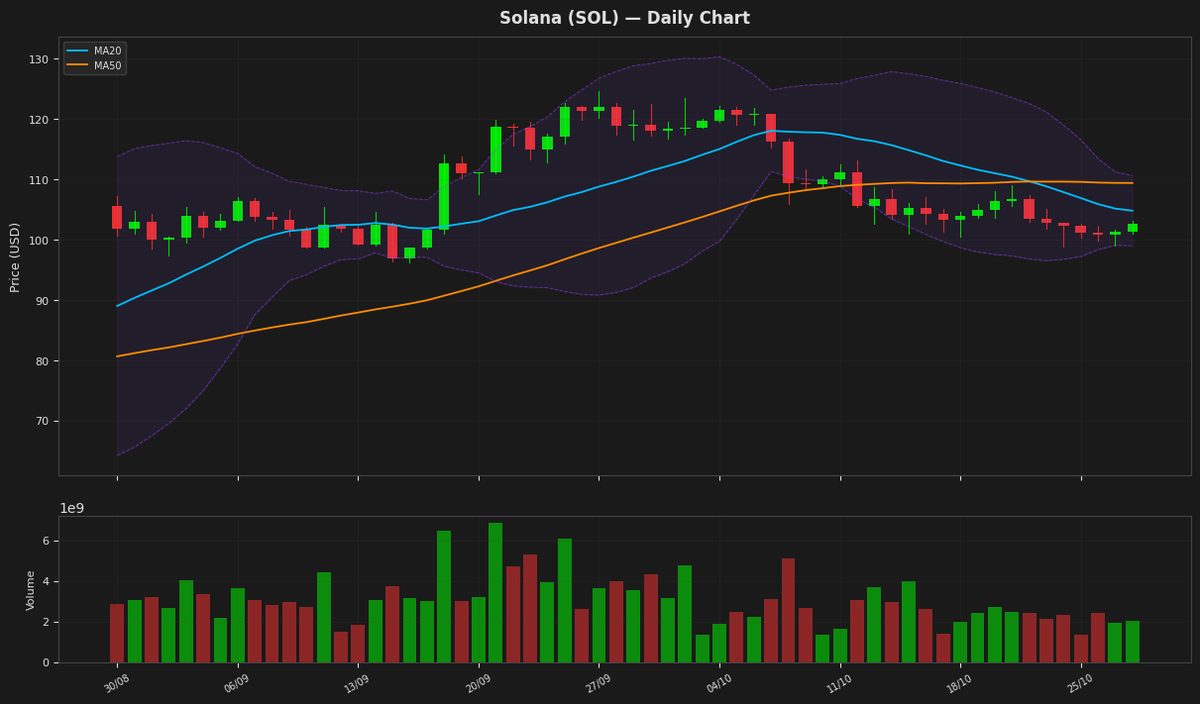Click the 130 price axis tick label
The width and height of the screenshot is (1200, 704).
point(39,60)
